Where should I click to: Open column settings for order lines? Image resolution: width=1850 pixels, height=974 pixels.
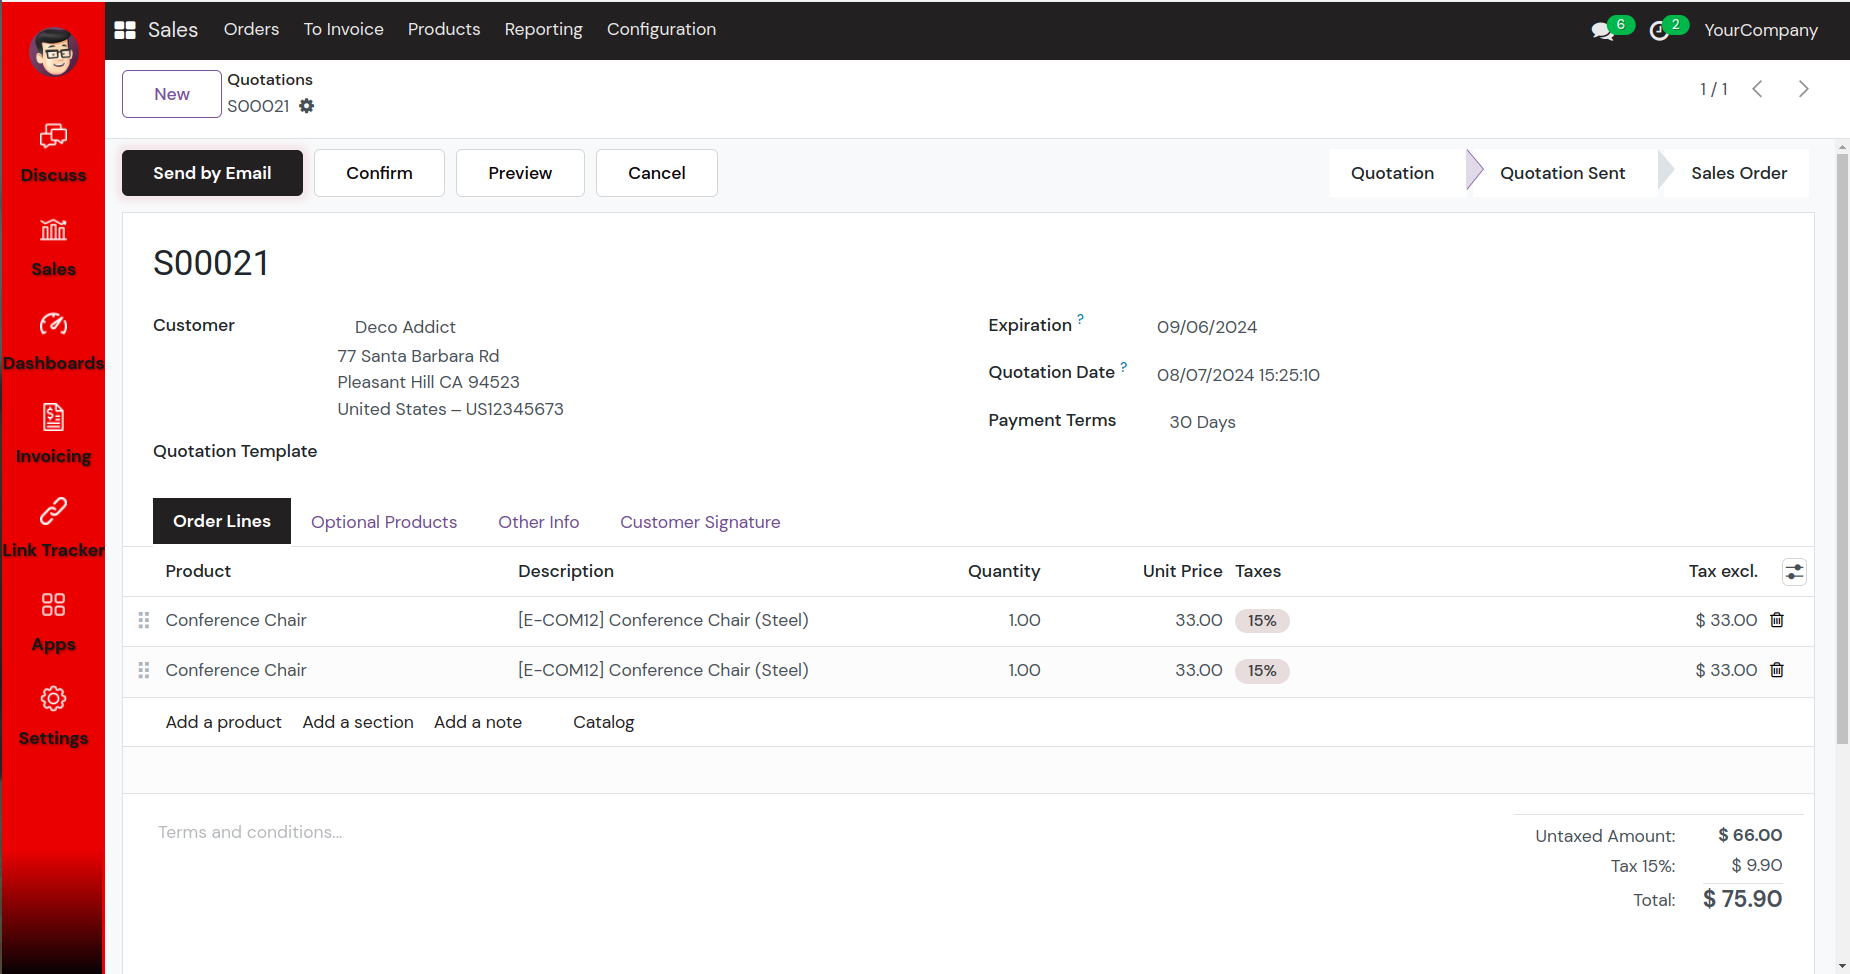[1794, 572]
